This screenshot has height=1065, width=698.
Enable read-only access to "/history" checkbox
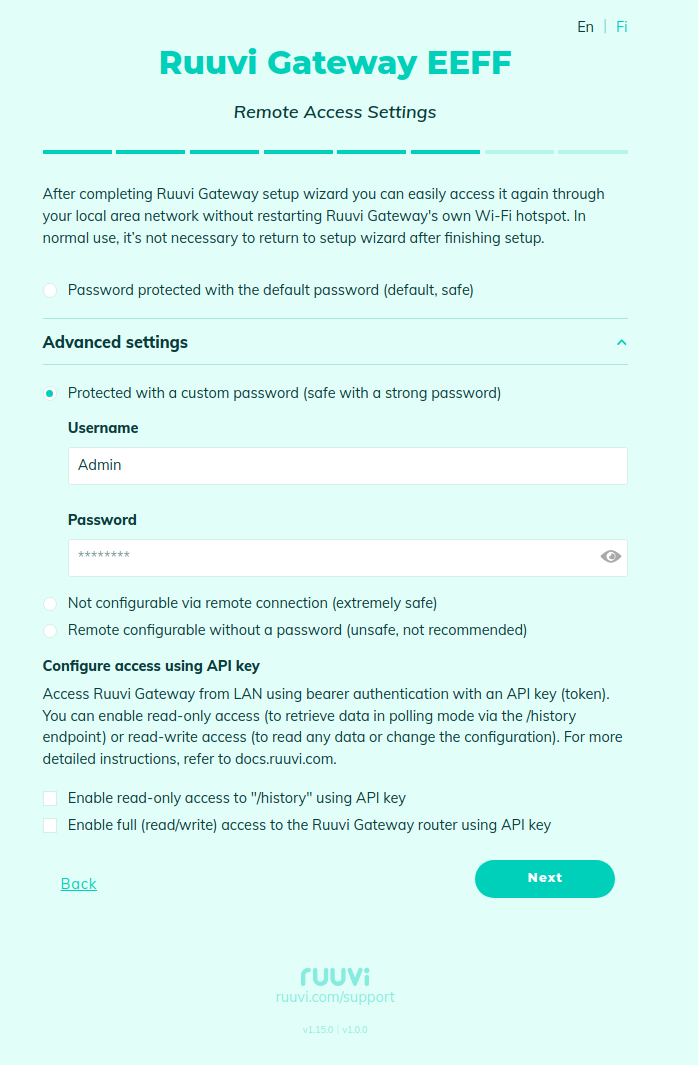coord(50,798)
